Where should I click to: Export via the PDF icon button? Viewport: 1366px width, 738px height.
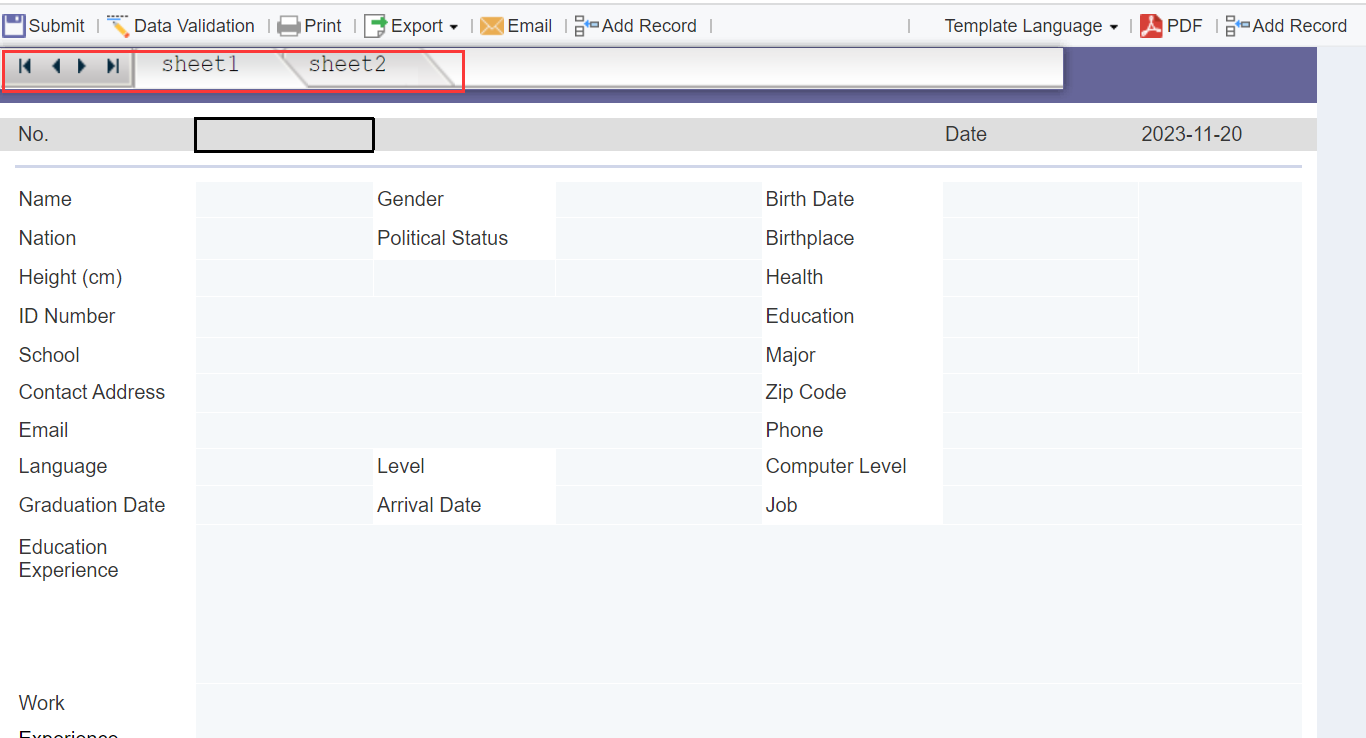pyautogui.click(x=1171, y=26)
